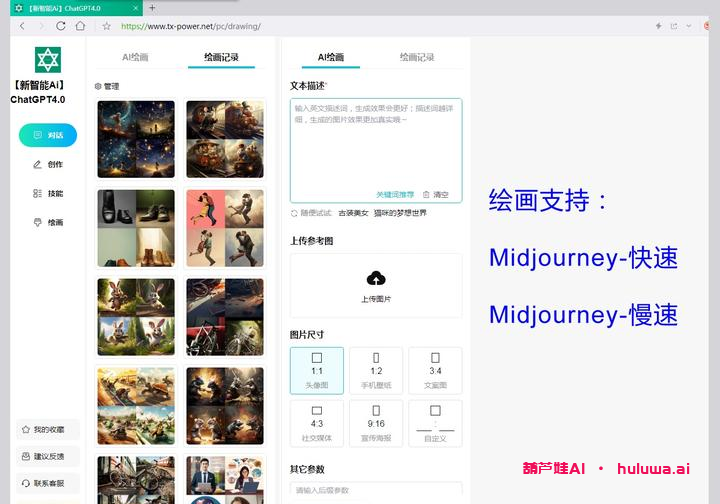Screen dimensions: 720x504
Task: Open the 绘画 section in sidebar
Action: coord(48,223)
